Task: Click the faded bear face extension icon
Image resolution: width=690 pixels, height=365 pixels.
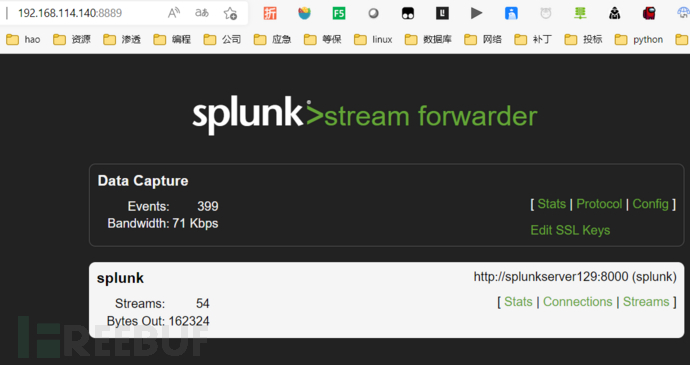Action: click(546, 13)
